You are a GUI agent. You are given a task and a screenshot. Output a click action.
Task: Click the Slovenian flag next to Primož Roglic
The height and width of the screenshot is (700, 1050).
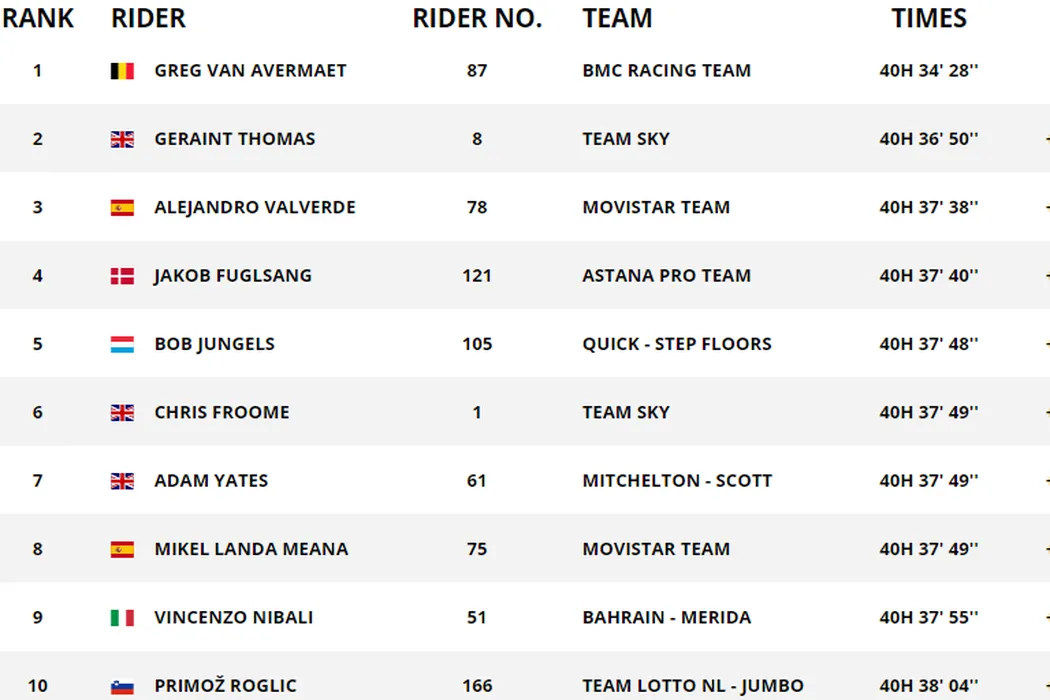point(122,686)
